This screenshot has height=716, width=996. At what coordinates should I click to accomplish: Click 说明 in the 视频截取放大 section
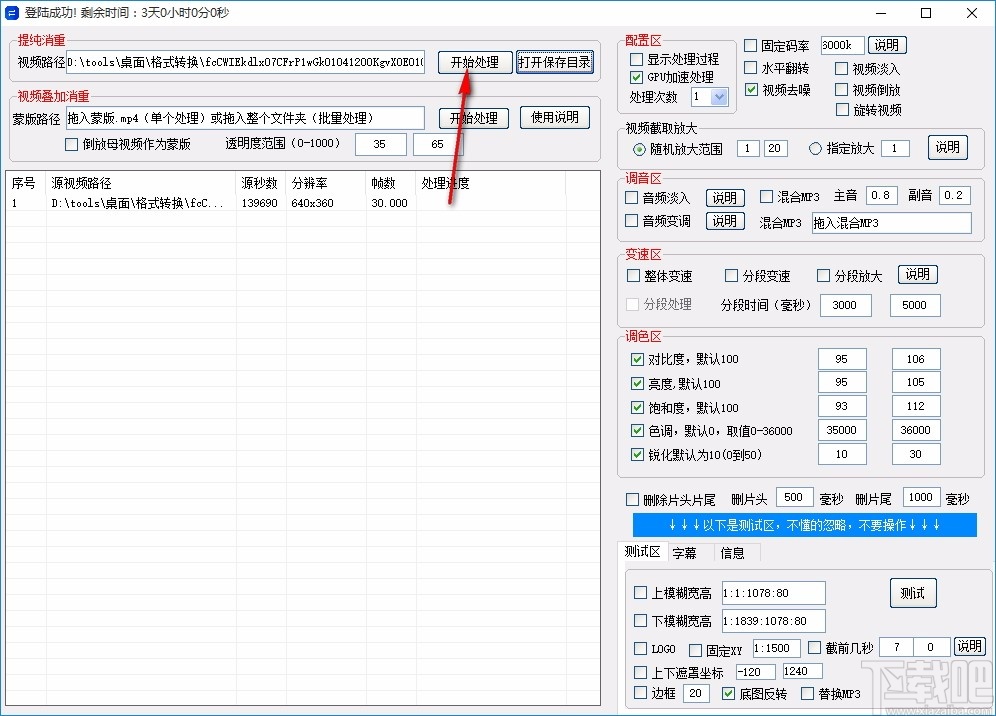946,147
